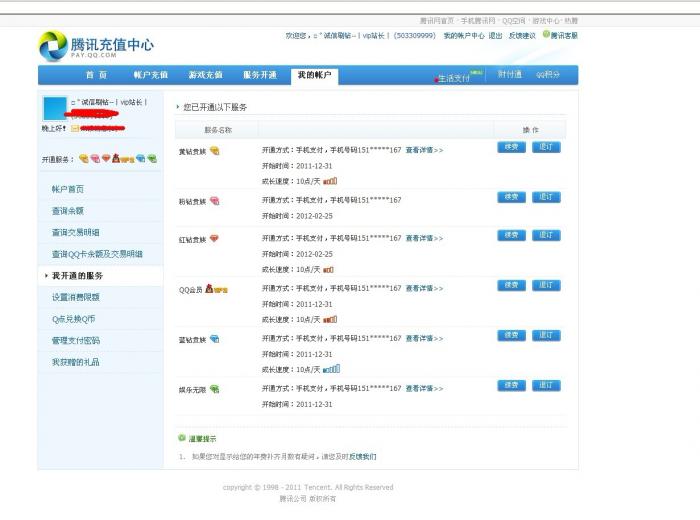Open the 帐户充值 nav tab
This screenshot has width=700, height=520.
point(151,75)
